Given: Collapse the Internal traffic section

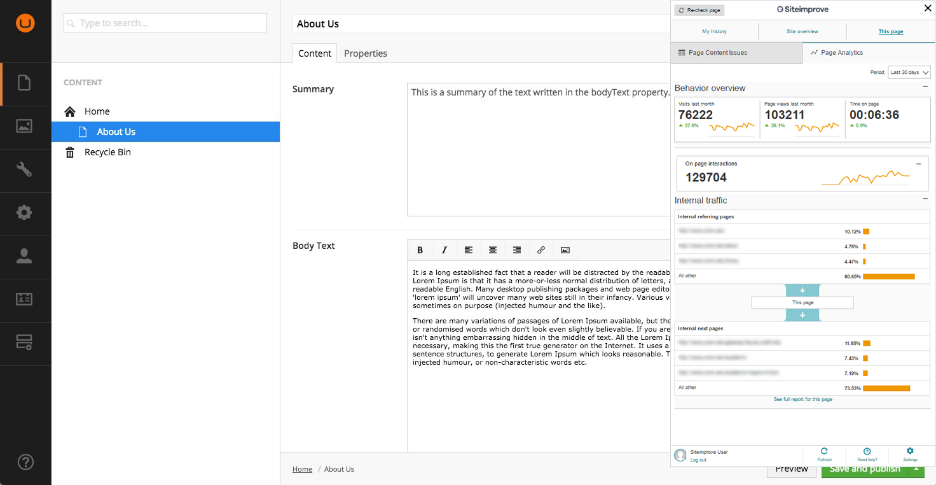Looking at the screenshot, I should pyautogui.click(x=925, y=199).
